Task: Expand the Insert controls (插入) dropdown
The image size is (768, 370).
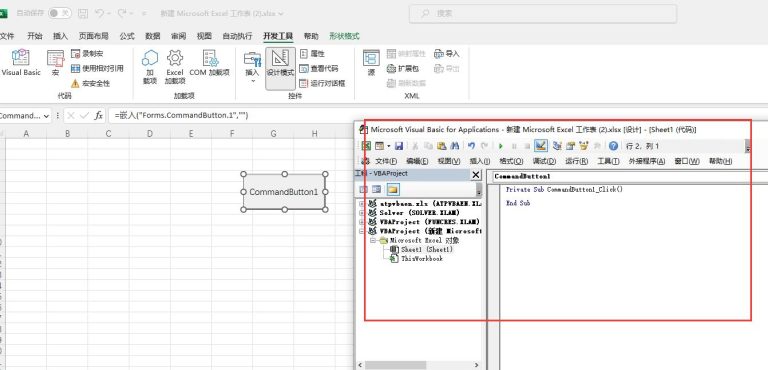Action: tap(252, 67)
